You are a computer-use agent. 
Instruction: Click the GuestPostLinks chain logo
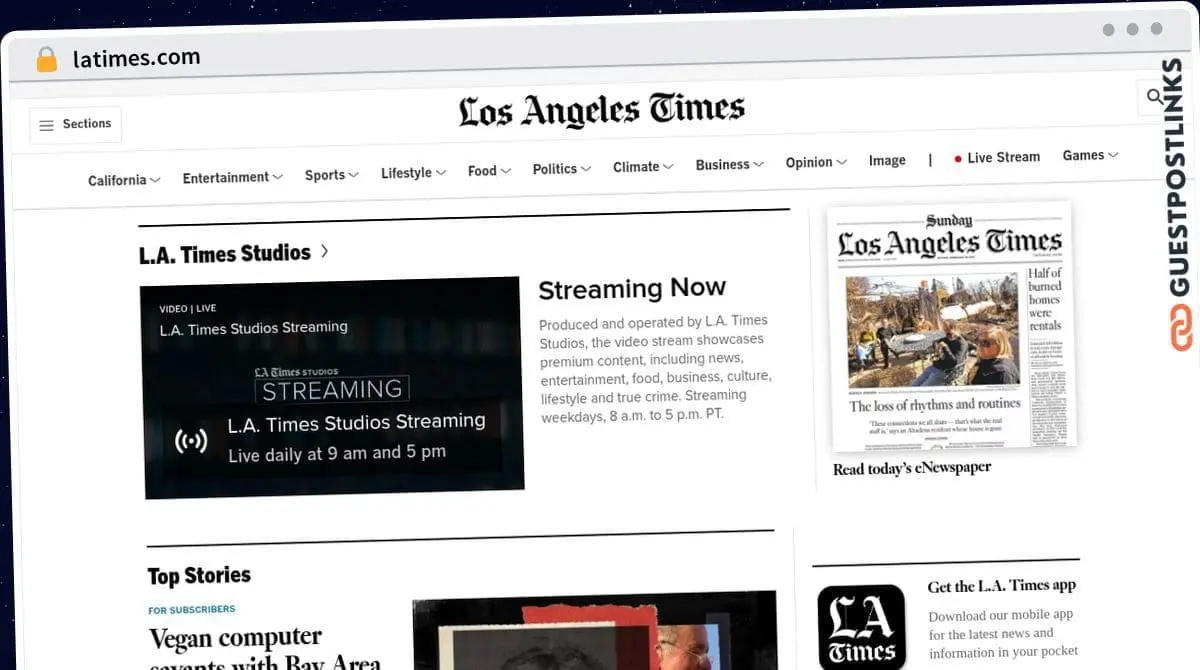[1182, 329]
